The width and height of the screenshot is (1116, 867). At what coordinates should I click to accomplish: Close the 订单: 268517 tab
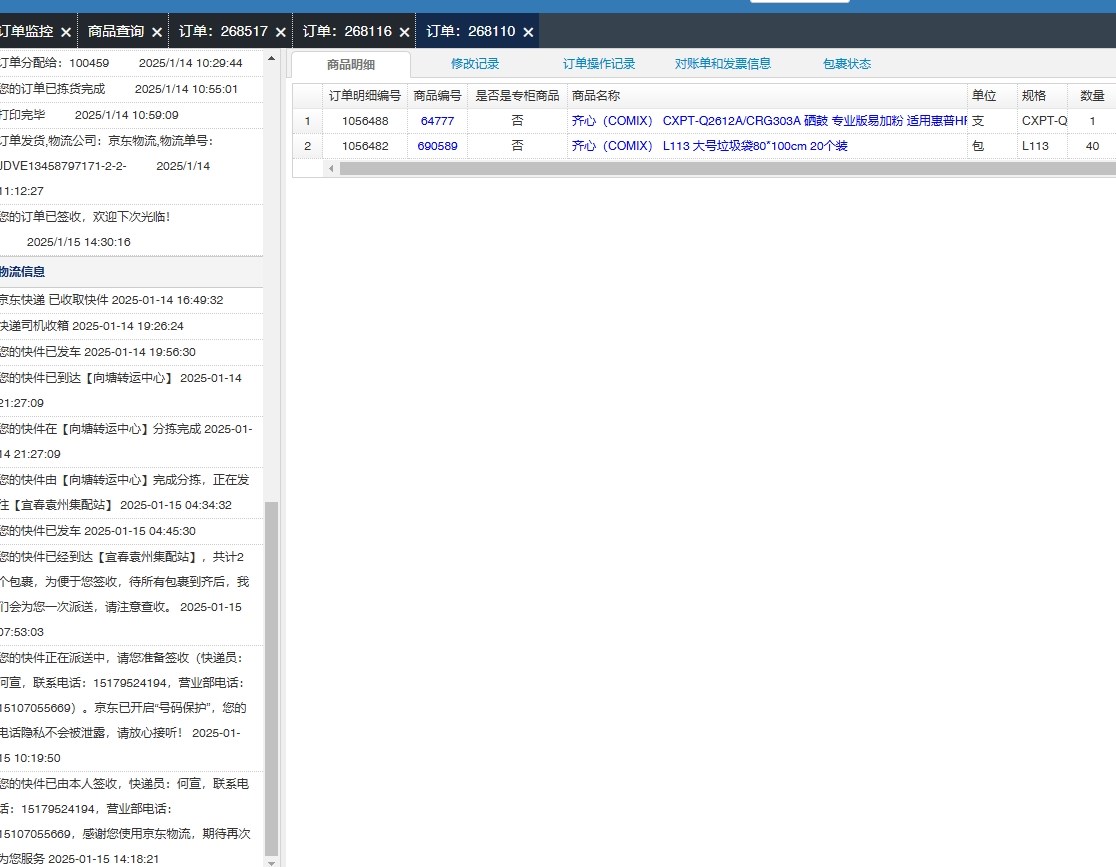(x=280, y=32)
